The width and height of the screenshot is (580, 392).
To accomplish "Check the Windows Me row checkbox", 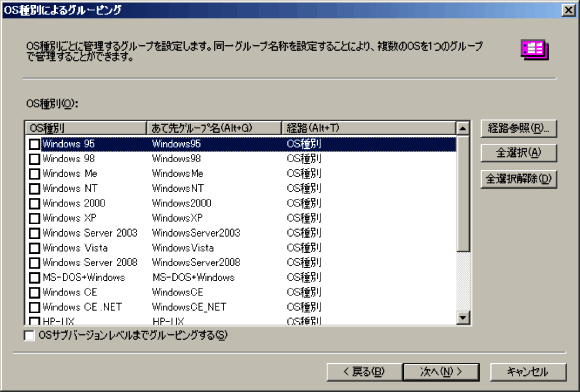I will (x=34, y=174).
